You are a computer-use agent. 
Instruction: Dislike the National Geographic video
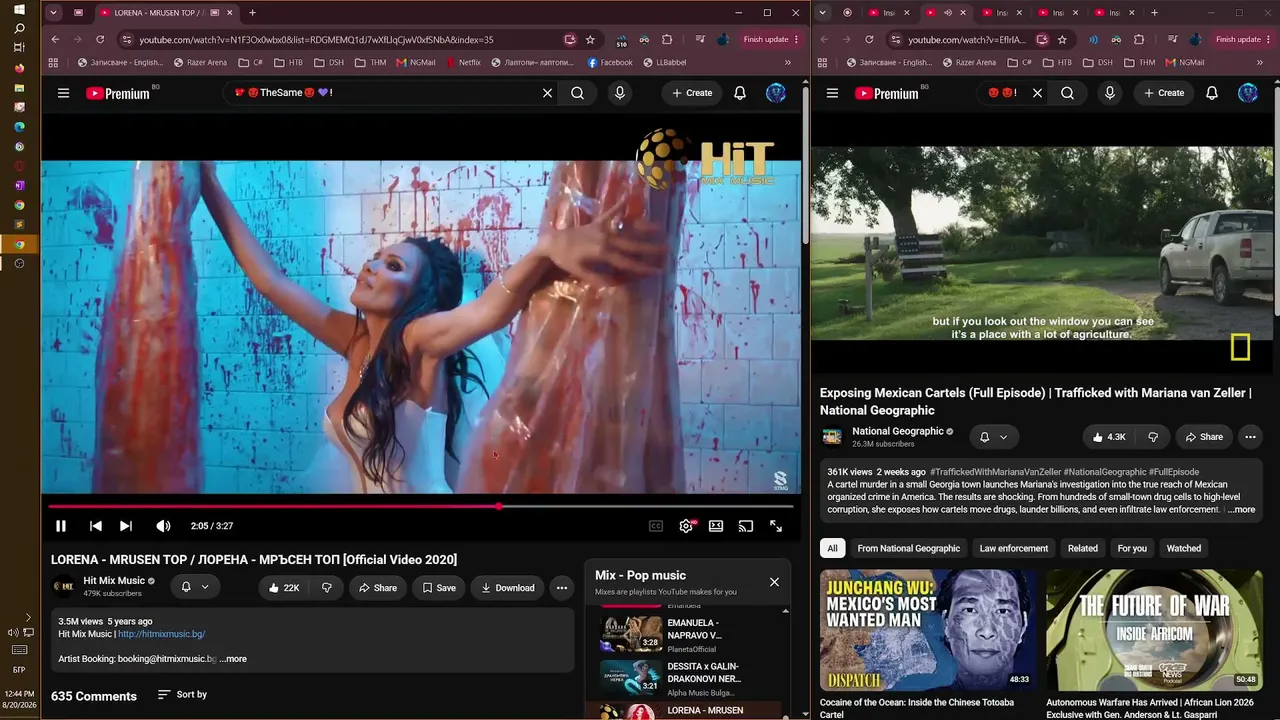pyautogui.click(x=1153, y=437)
